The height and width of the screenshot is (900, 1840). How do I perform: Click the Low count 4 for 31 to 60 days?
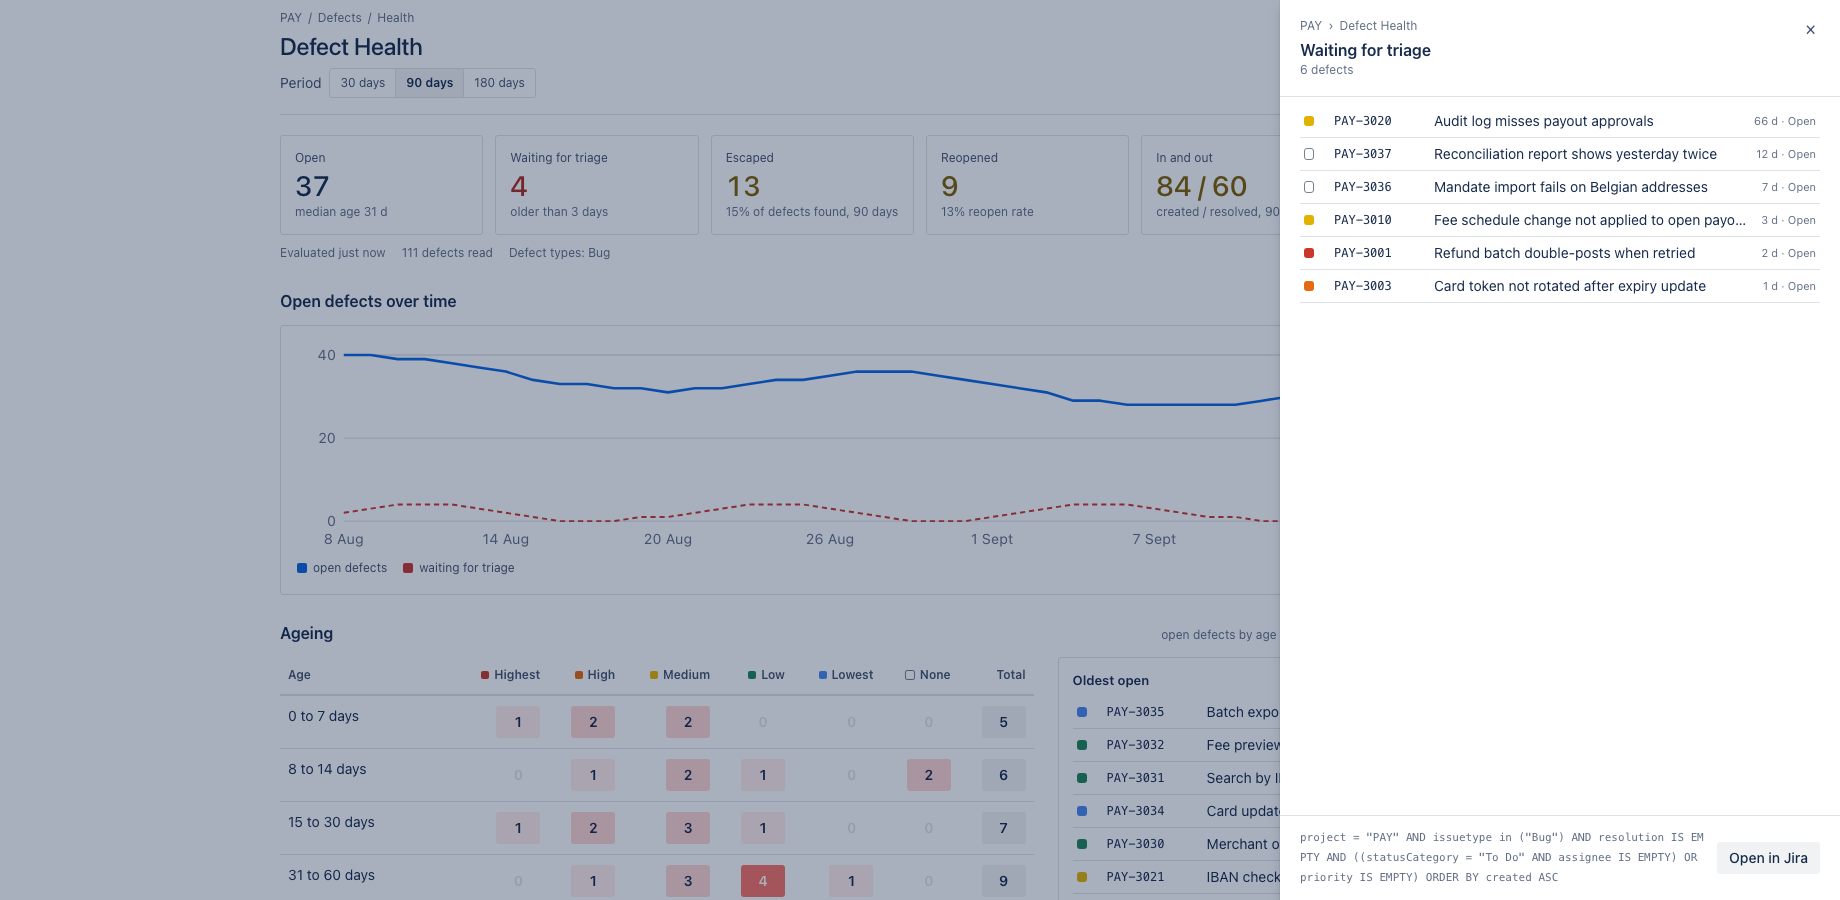(x=763, y=881)
